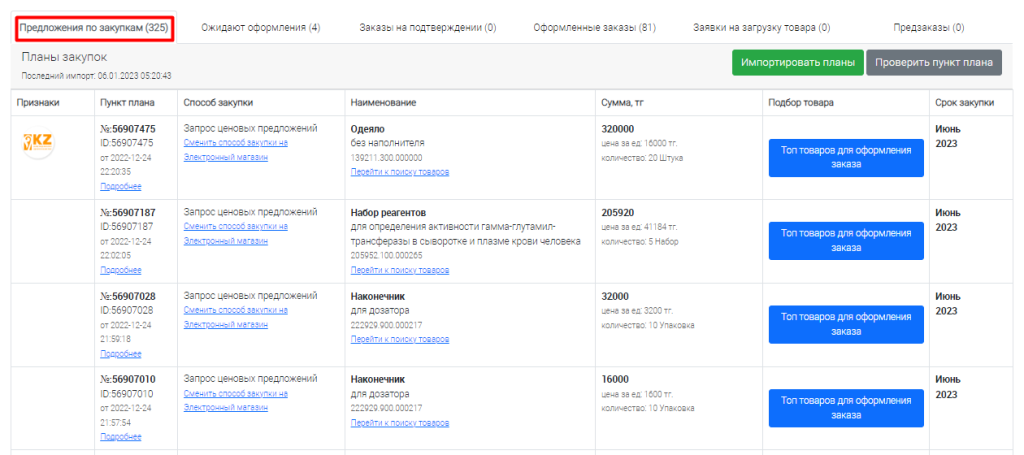Click Топ товаров button for plan 56907028
The image size is (1024, 455).
[x=845, y=324]
